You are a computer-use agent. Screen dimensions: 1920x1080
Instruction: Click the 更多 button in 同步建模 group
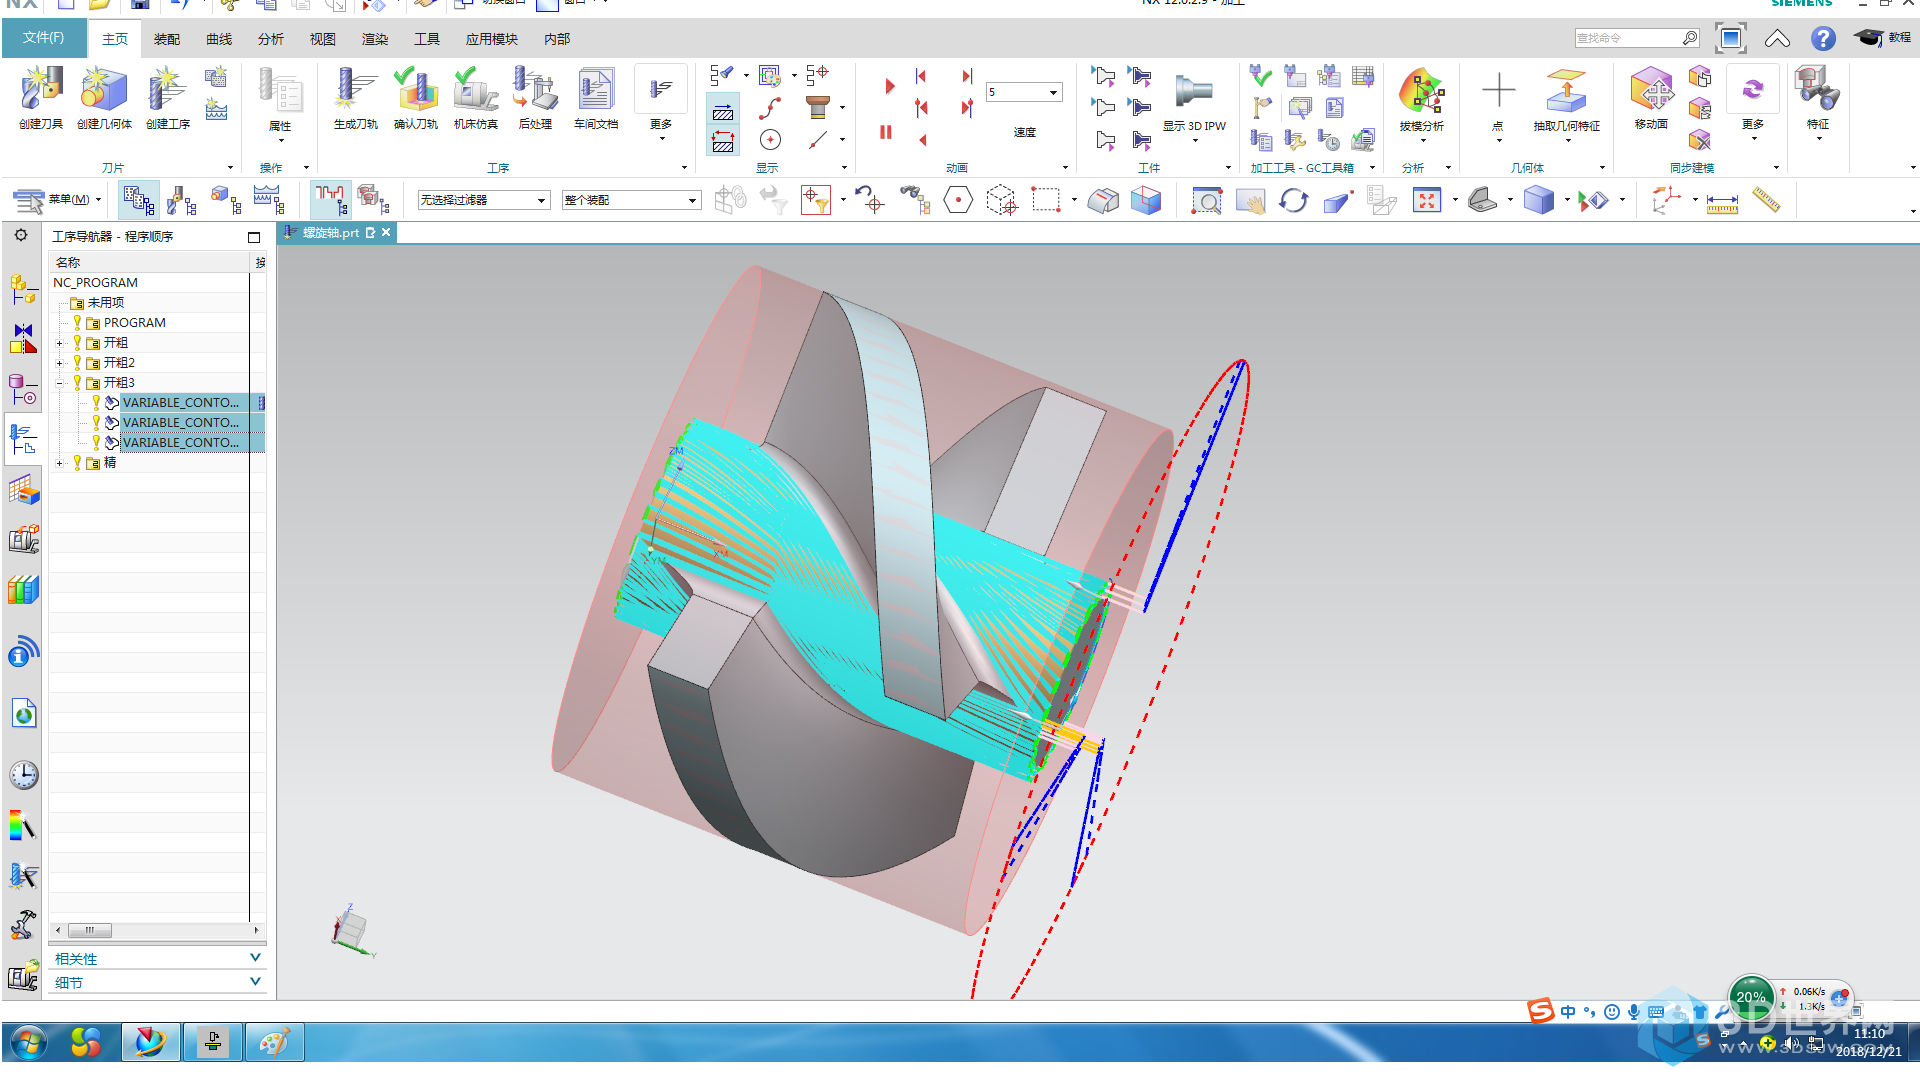click(1752, 102)
